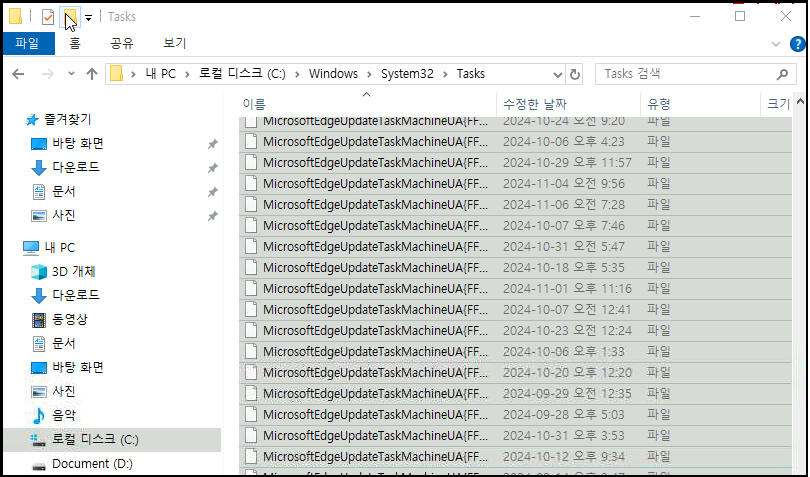Click file icon of row 2024-11-01 오후 11:16
The width and height of the screenshot is (810, 477).
pos(251,288)
